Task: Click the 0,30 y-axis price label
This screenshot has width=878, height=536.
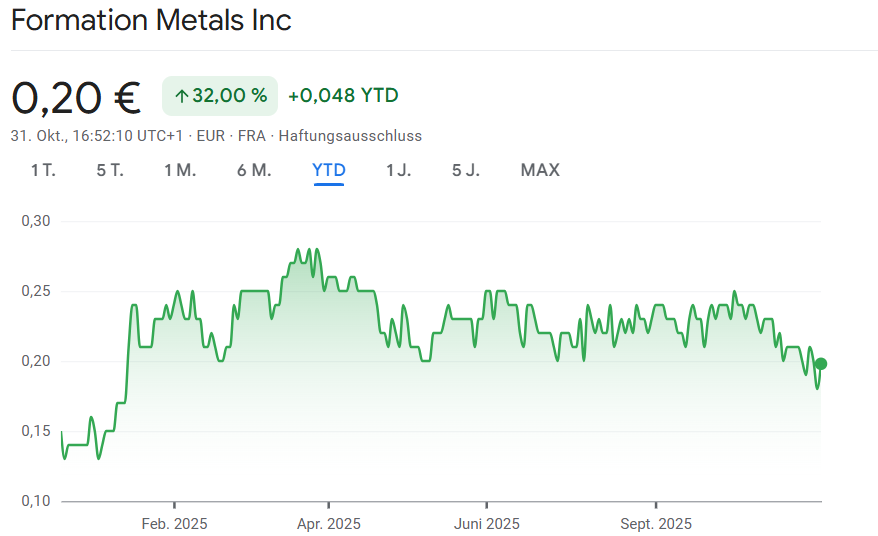Action: tap(35, 221)
